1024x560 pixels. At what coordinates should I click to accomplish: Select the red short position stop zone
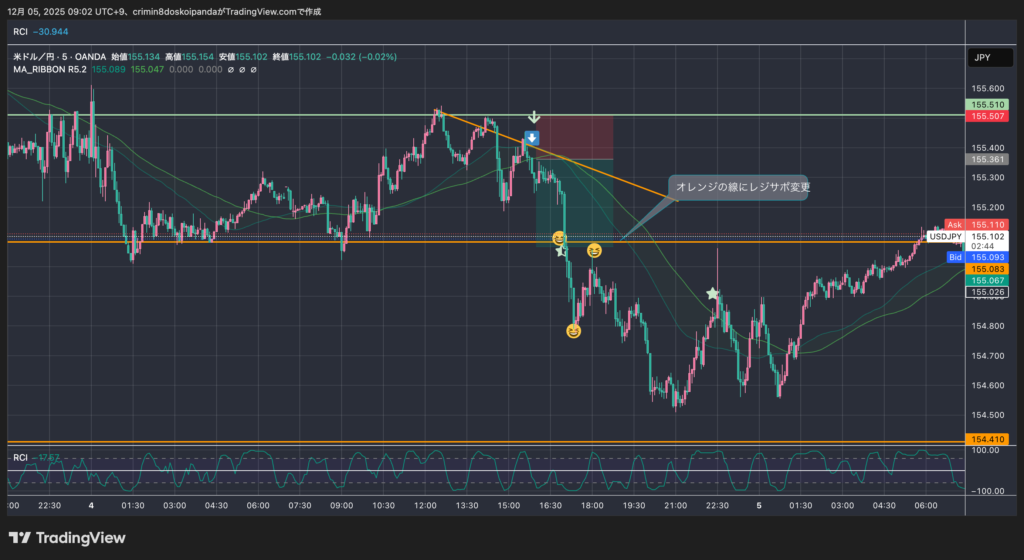point(574,137)
